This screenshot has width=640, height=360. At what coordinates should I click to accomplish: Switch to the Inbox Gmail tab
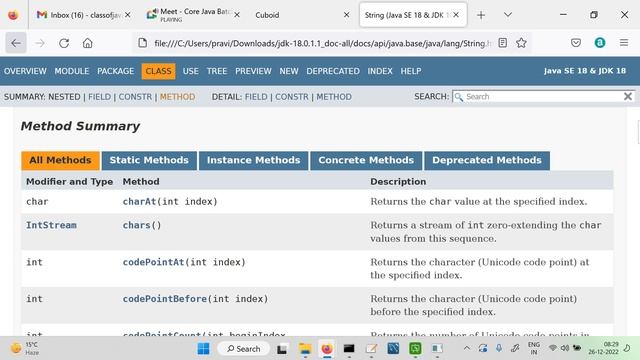(84, 15)
